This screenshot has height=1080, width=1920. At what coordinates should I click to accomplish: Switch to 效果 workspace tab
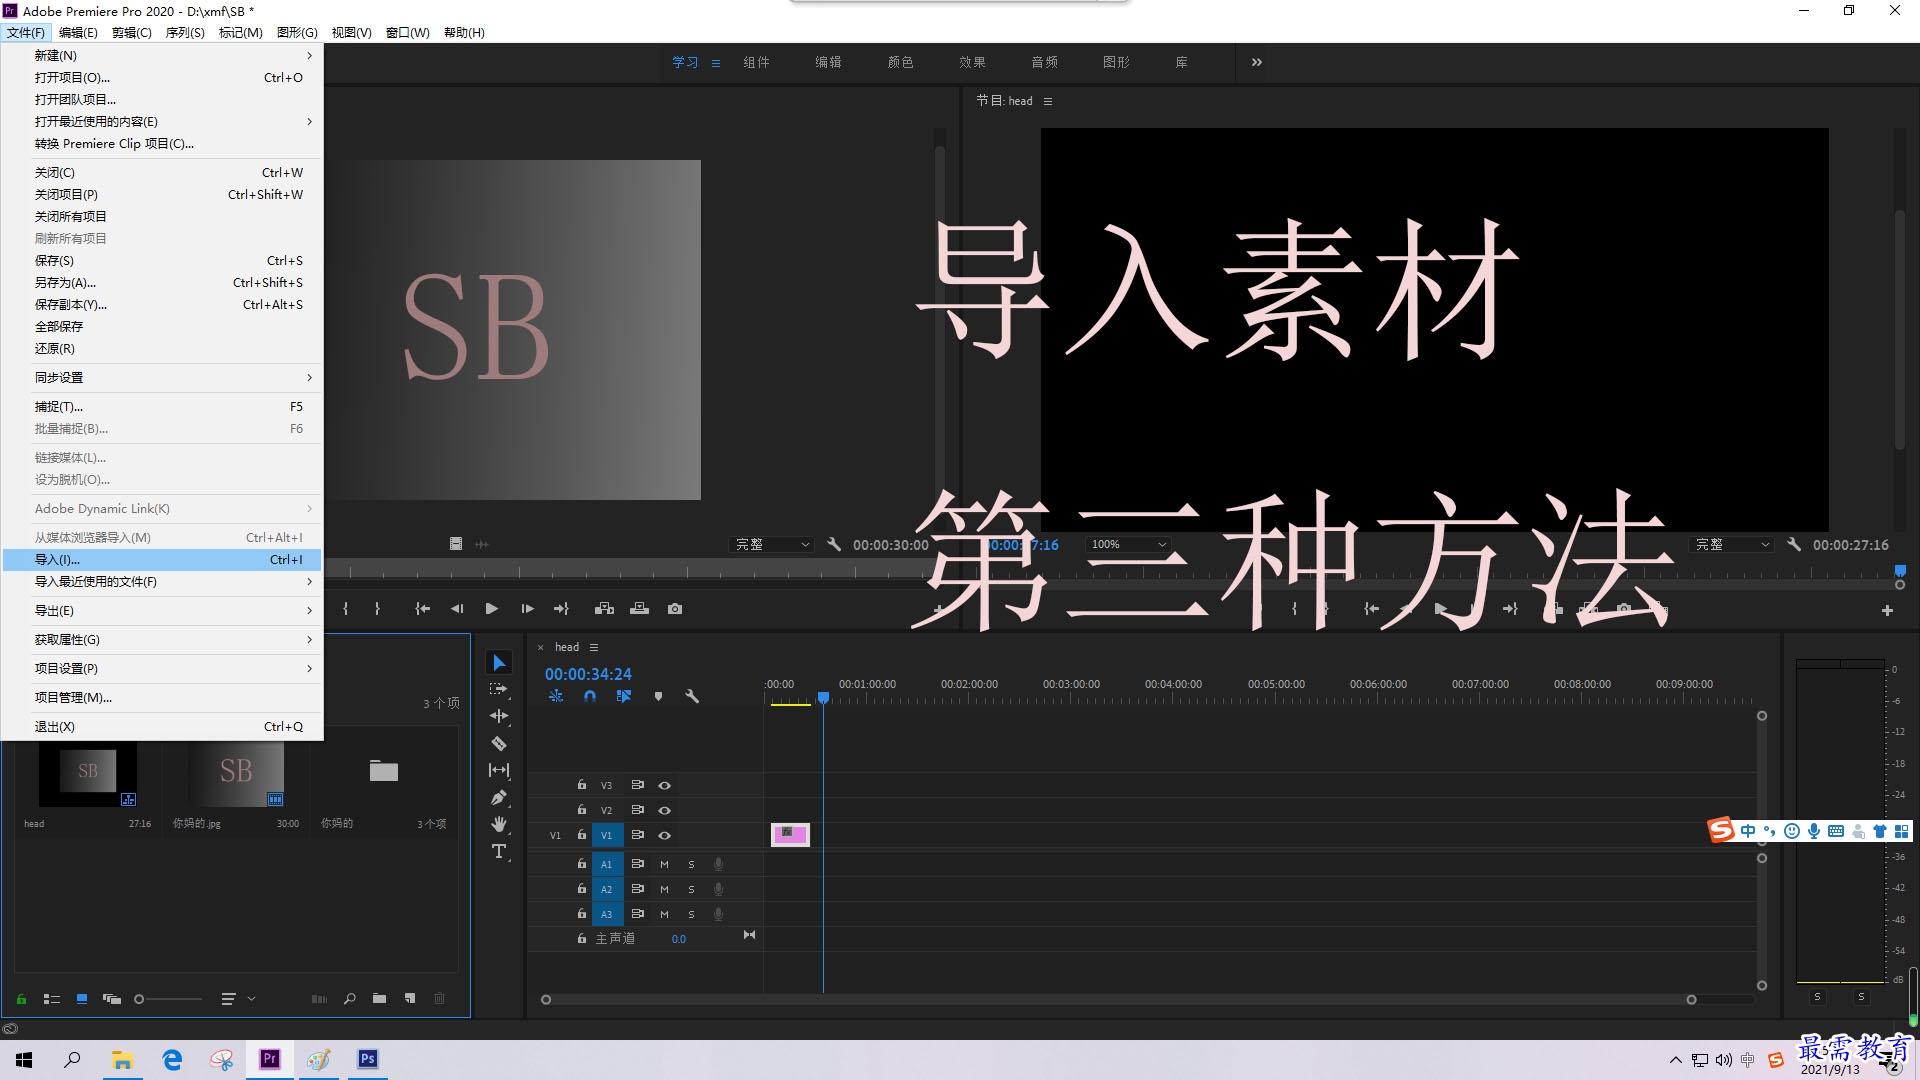click(x=972, y=62)
